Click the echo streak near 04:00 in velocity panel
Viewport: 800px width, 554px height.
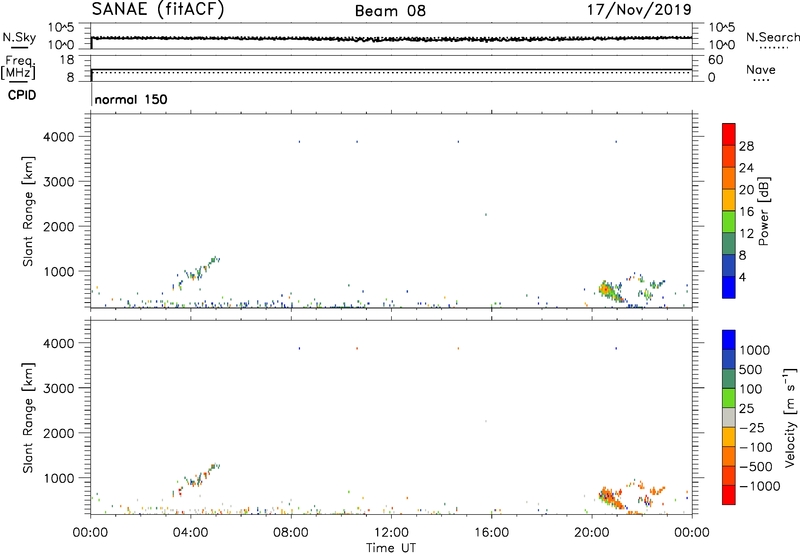click(x=196, y=480)
